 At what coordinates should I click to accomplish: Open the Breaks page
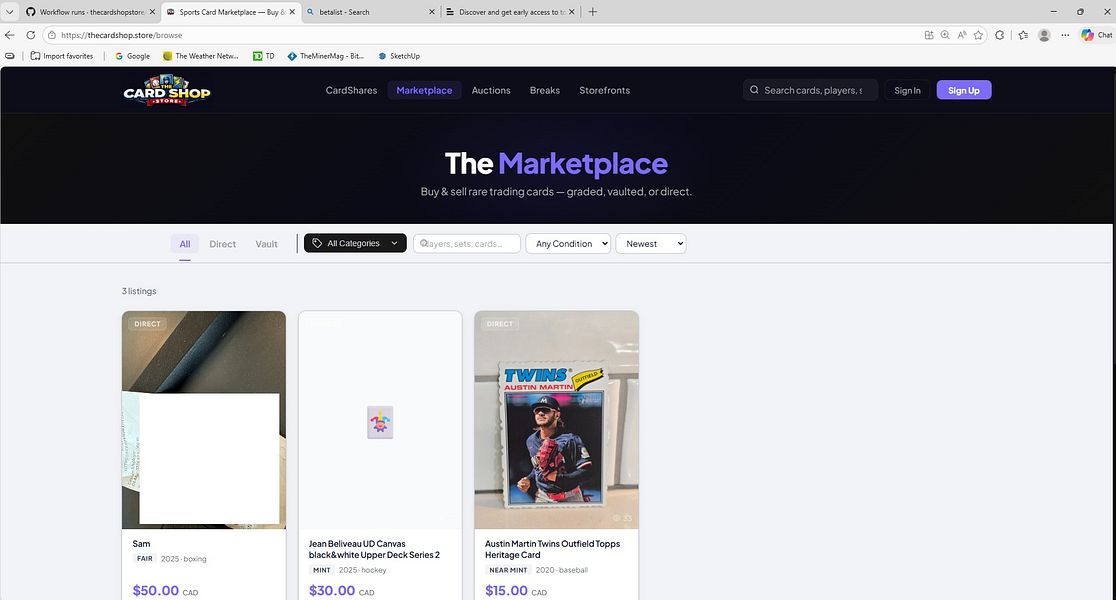click(544, 90)
